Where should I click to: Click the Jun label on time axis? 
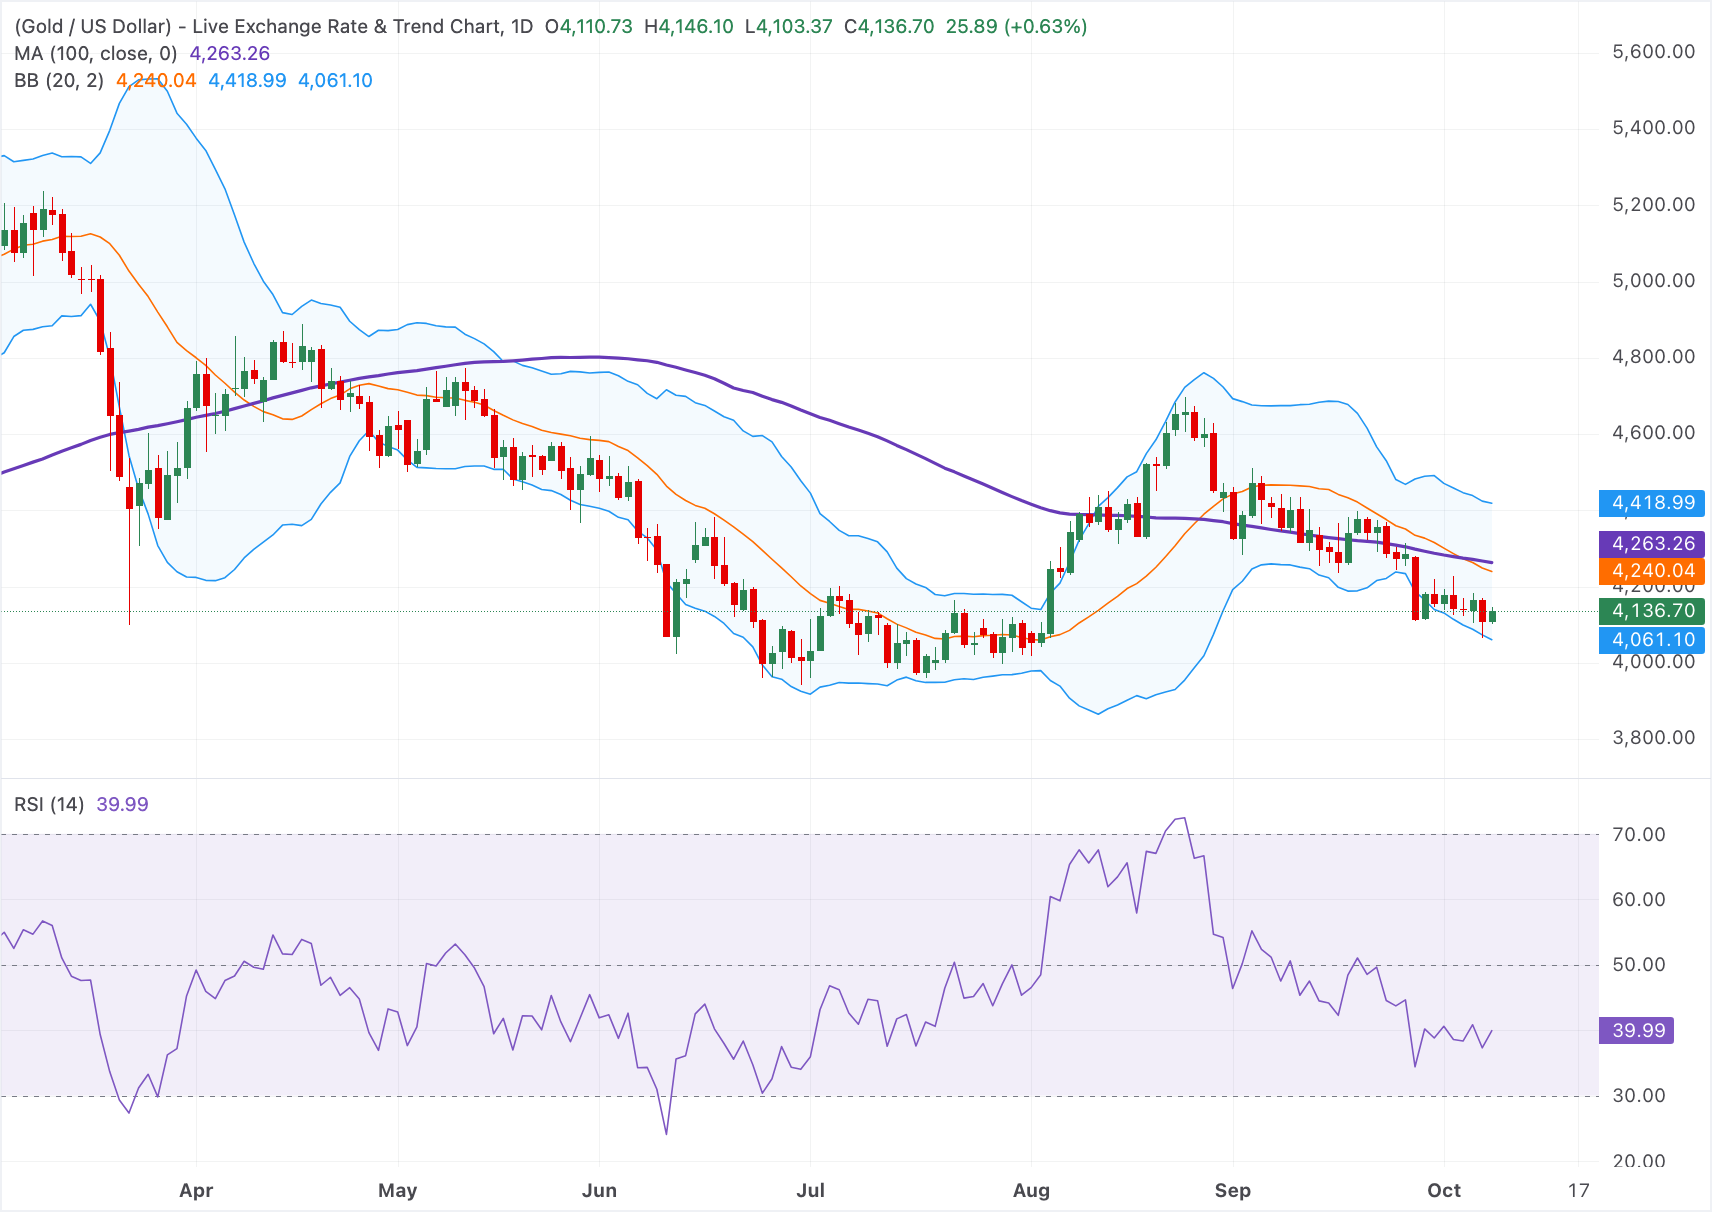(599, 1190)
